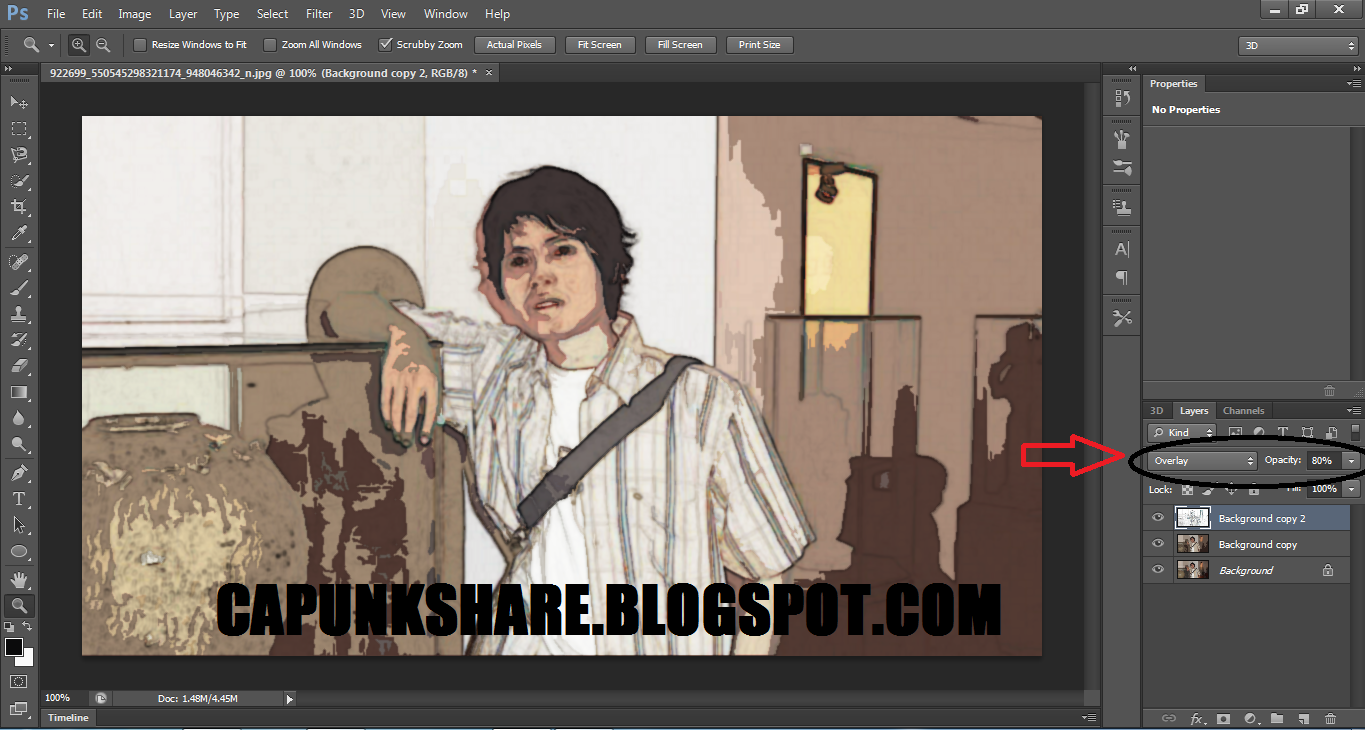Enable Zoom All Windows checkbox
Viewport: 1365px width, 730px height.
tap(270, 45)
